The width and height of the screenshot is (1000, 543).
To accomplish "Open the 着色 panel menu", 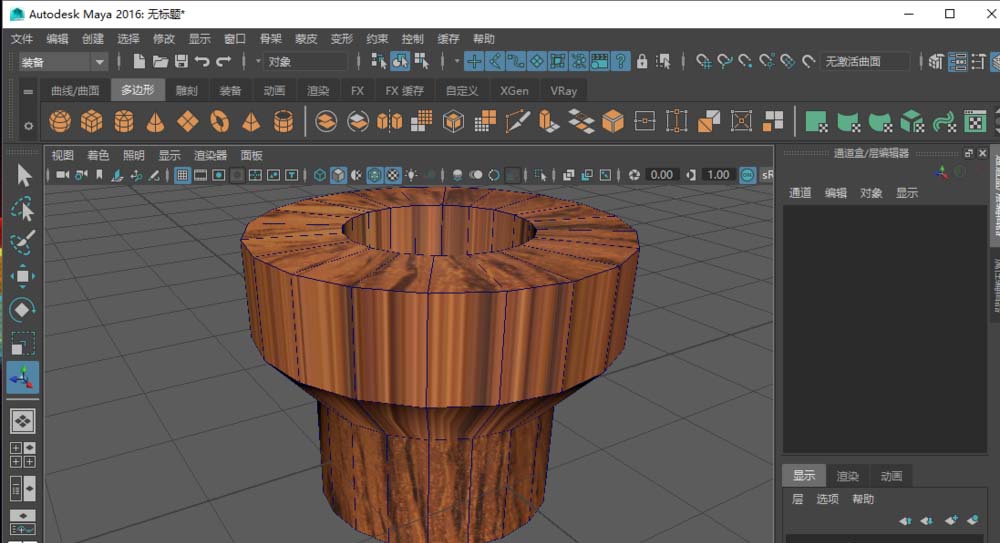I will pos(98,155).
